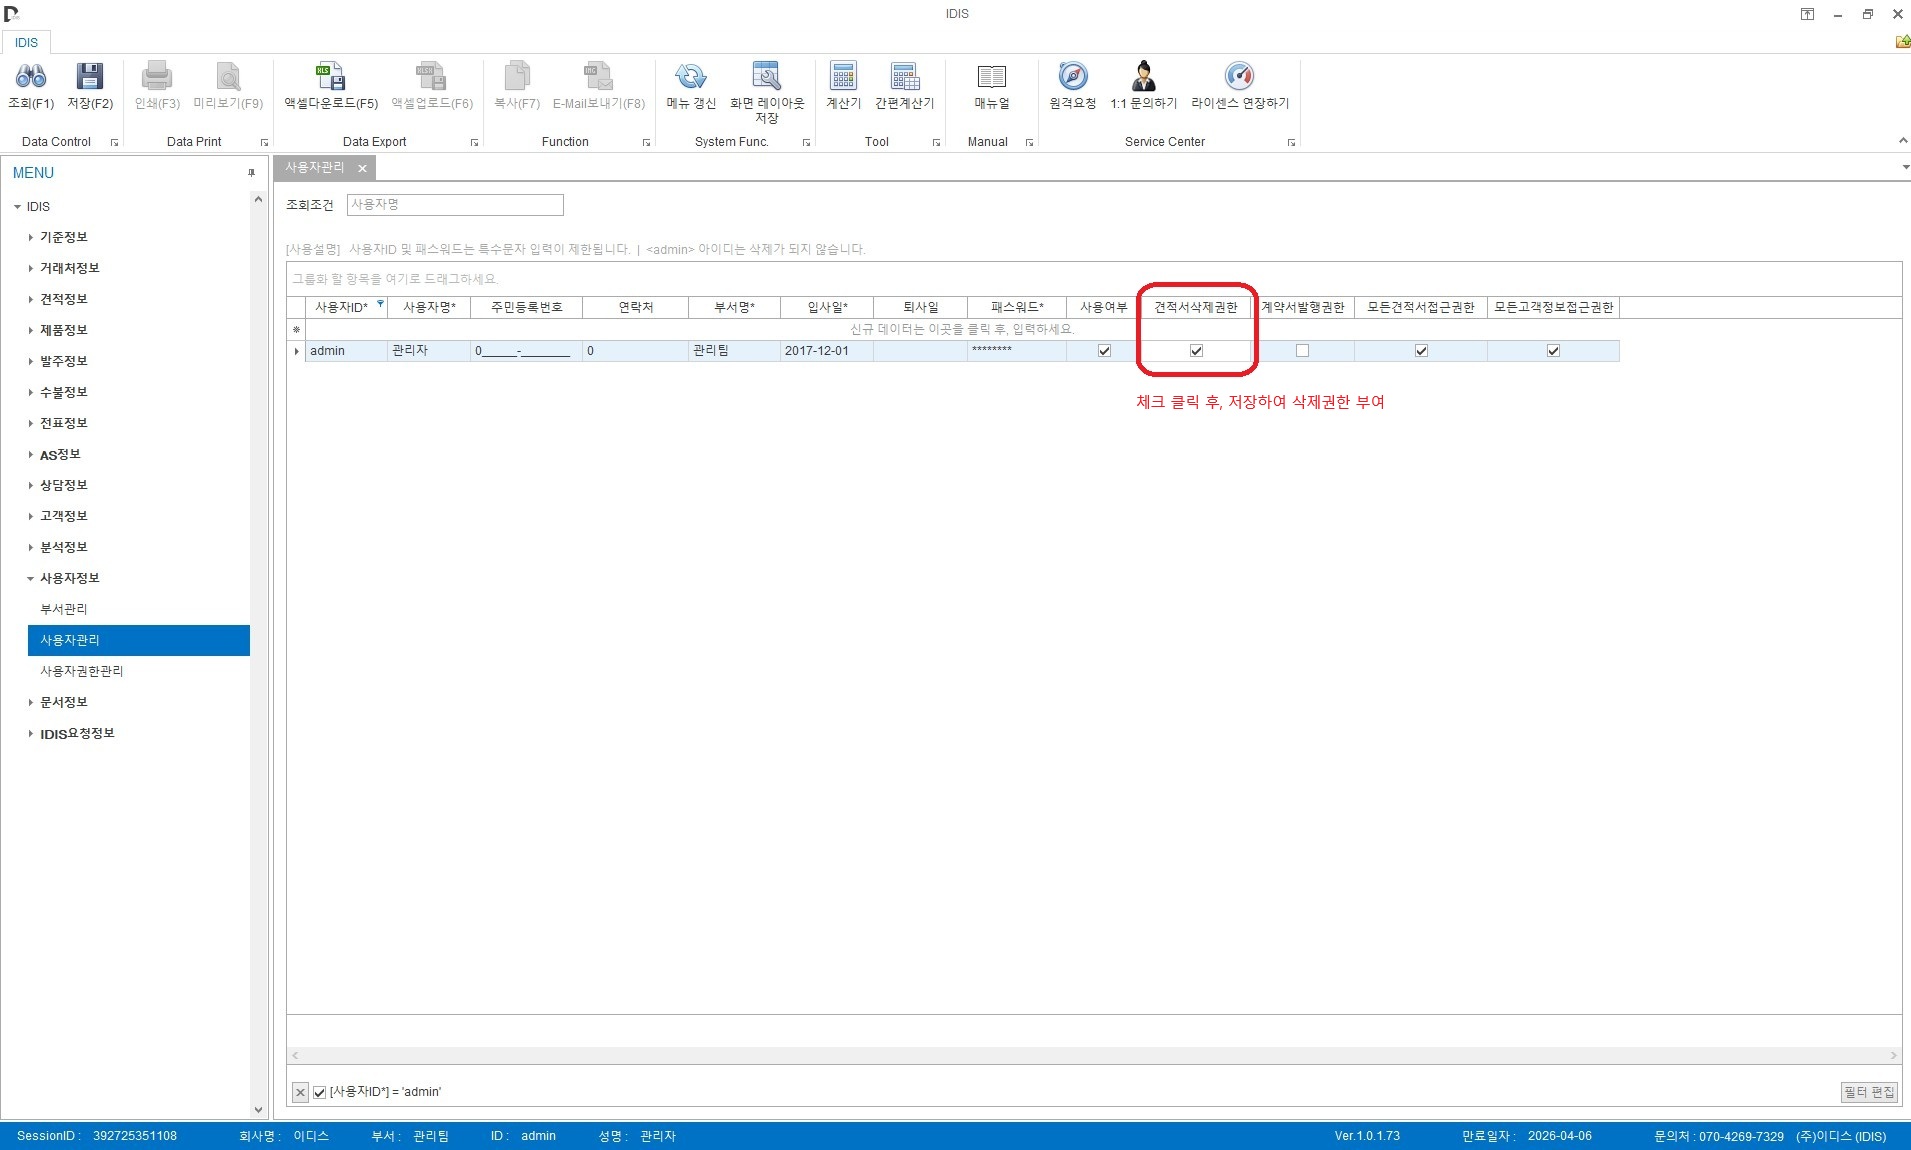
Task: Open 사용자권한관리 menu item
Action: 82,671
